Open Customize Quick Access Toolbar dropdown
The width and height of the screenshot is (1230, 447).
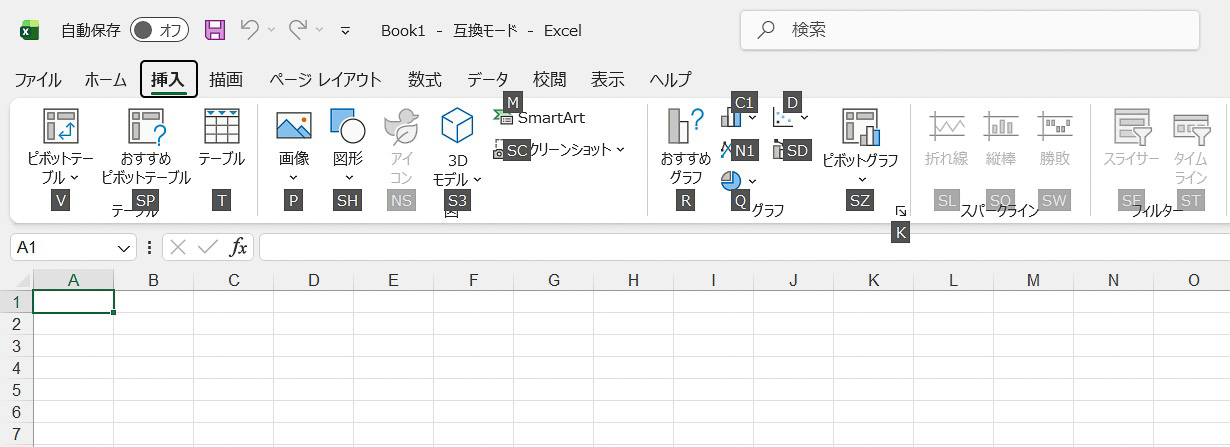coord(346,31)
